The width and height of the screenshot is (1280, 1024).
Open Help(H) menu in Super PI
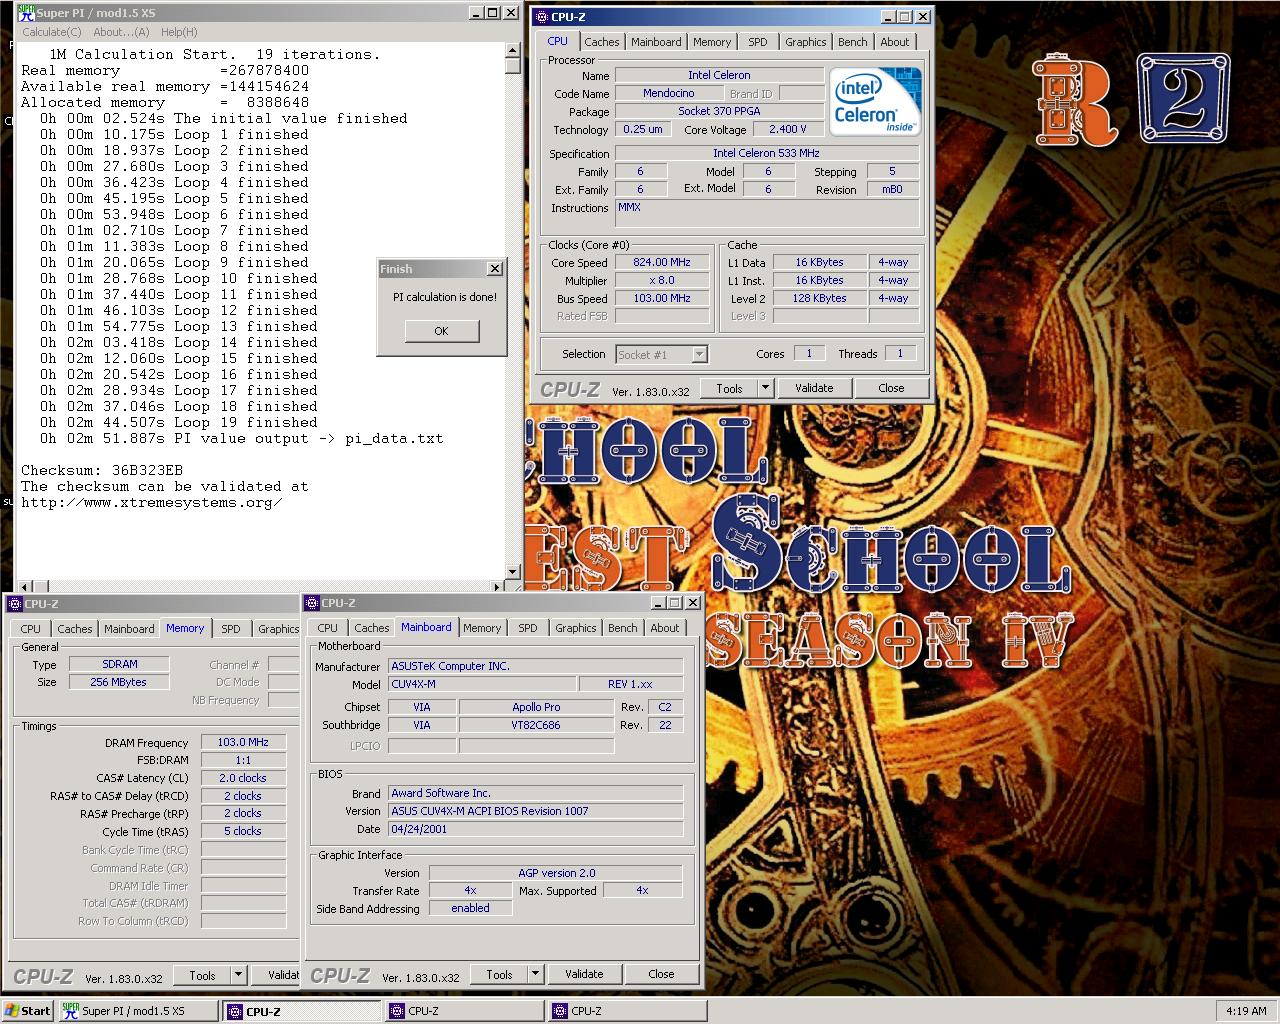pyautogui.click(x=179, y=32)
